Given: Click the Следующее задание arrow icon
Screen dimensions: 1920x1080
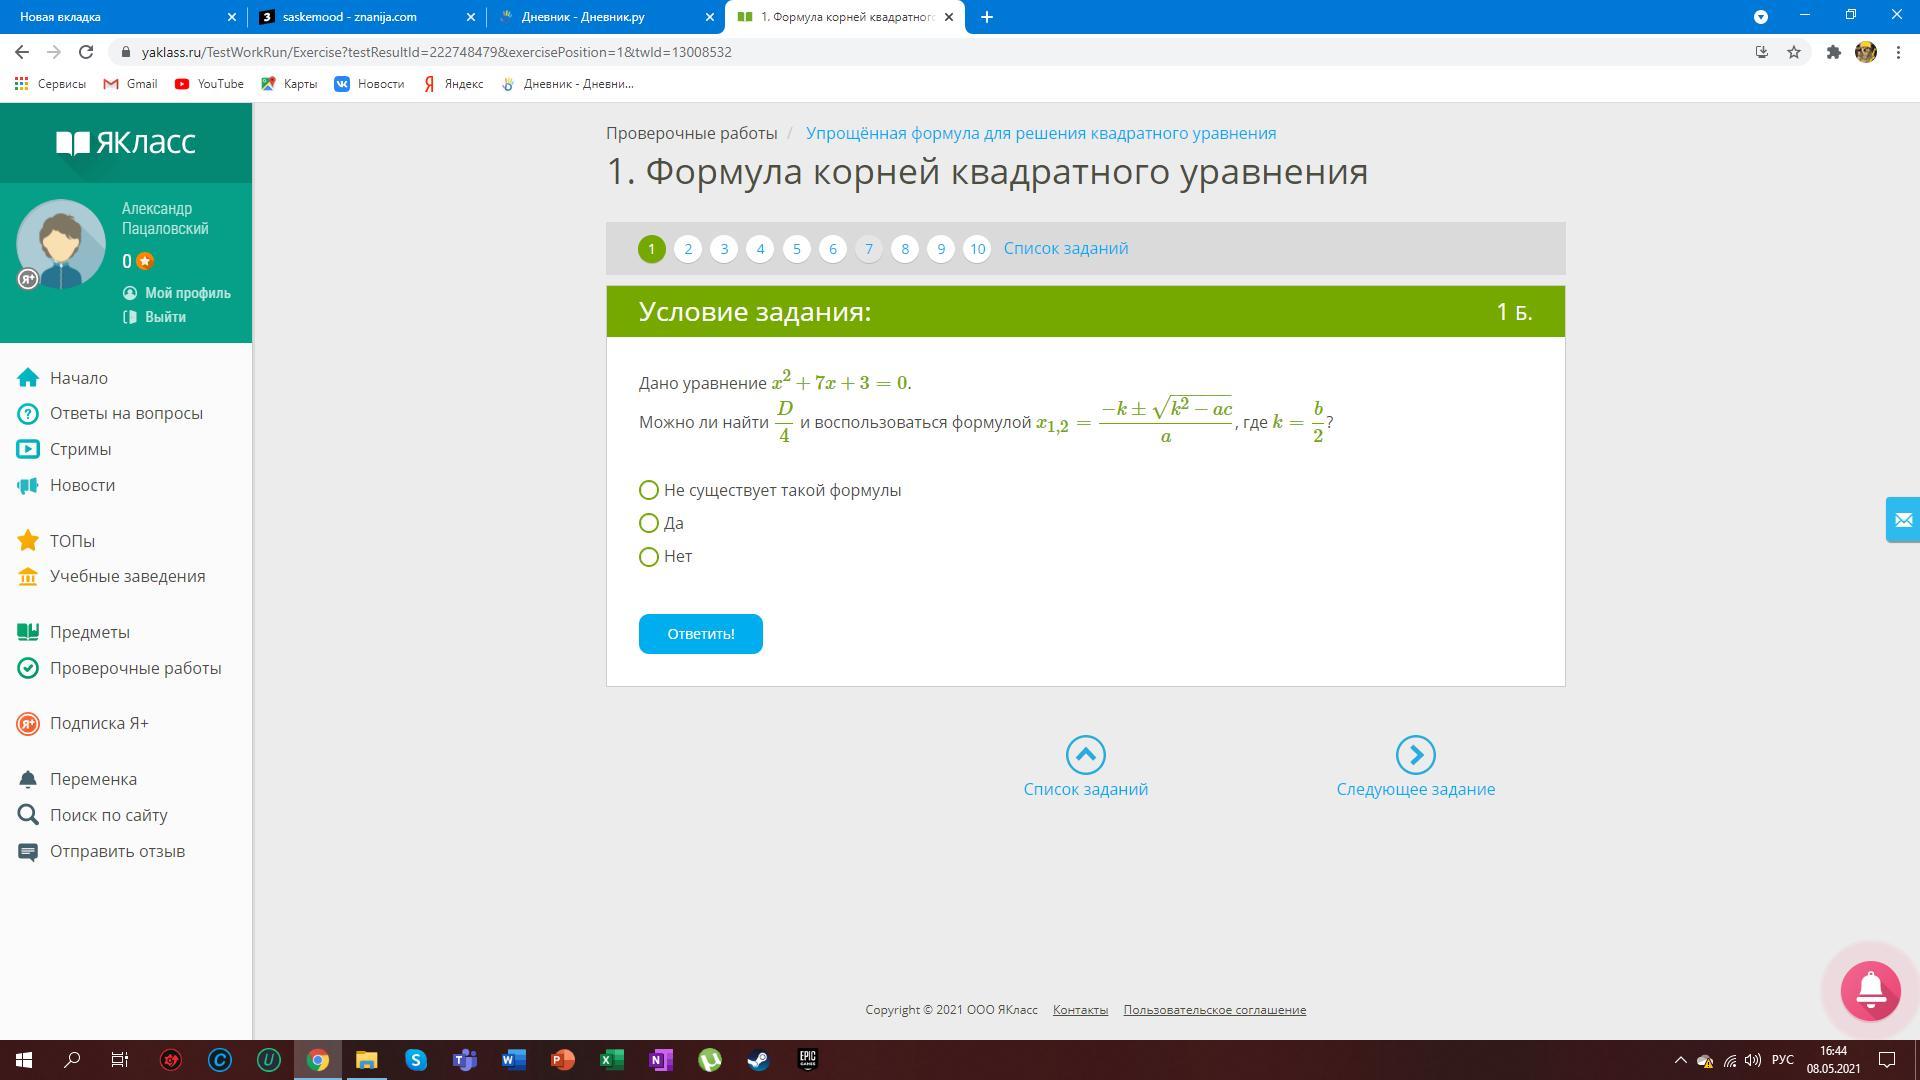Looking at the screenshot, I should click(1415, 755).
